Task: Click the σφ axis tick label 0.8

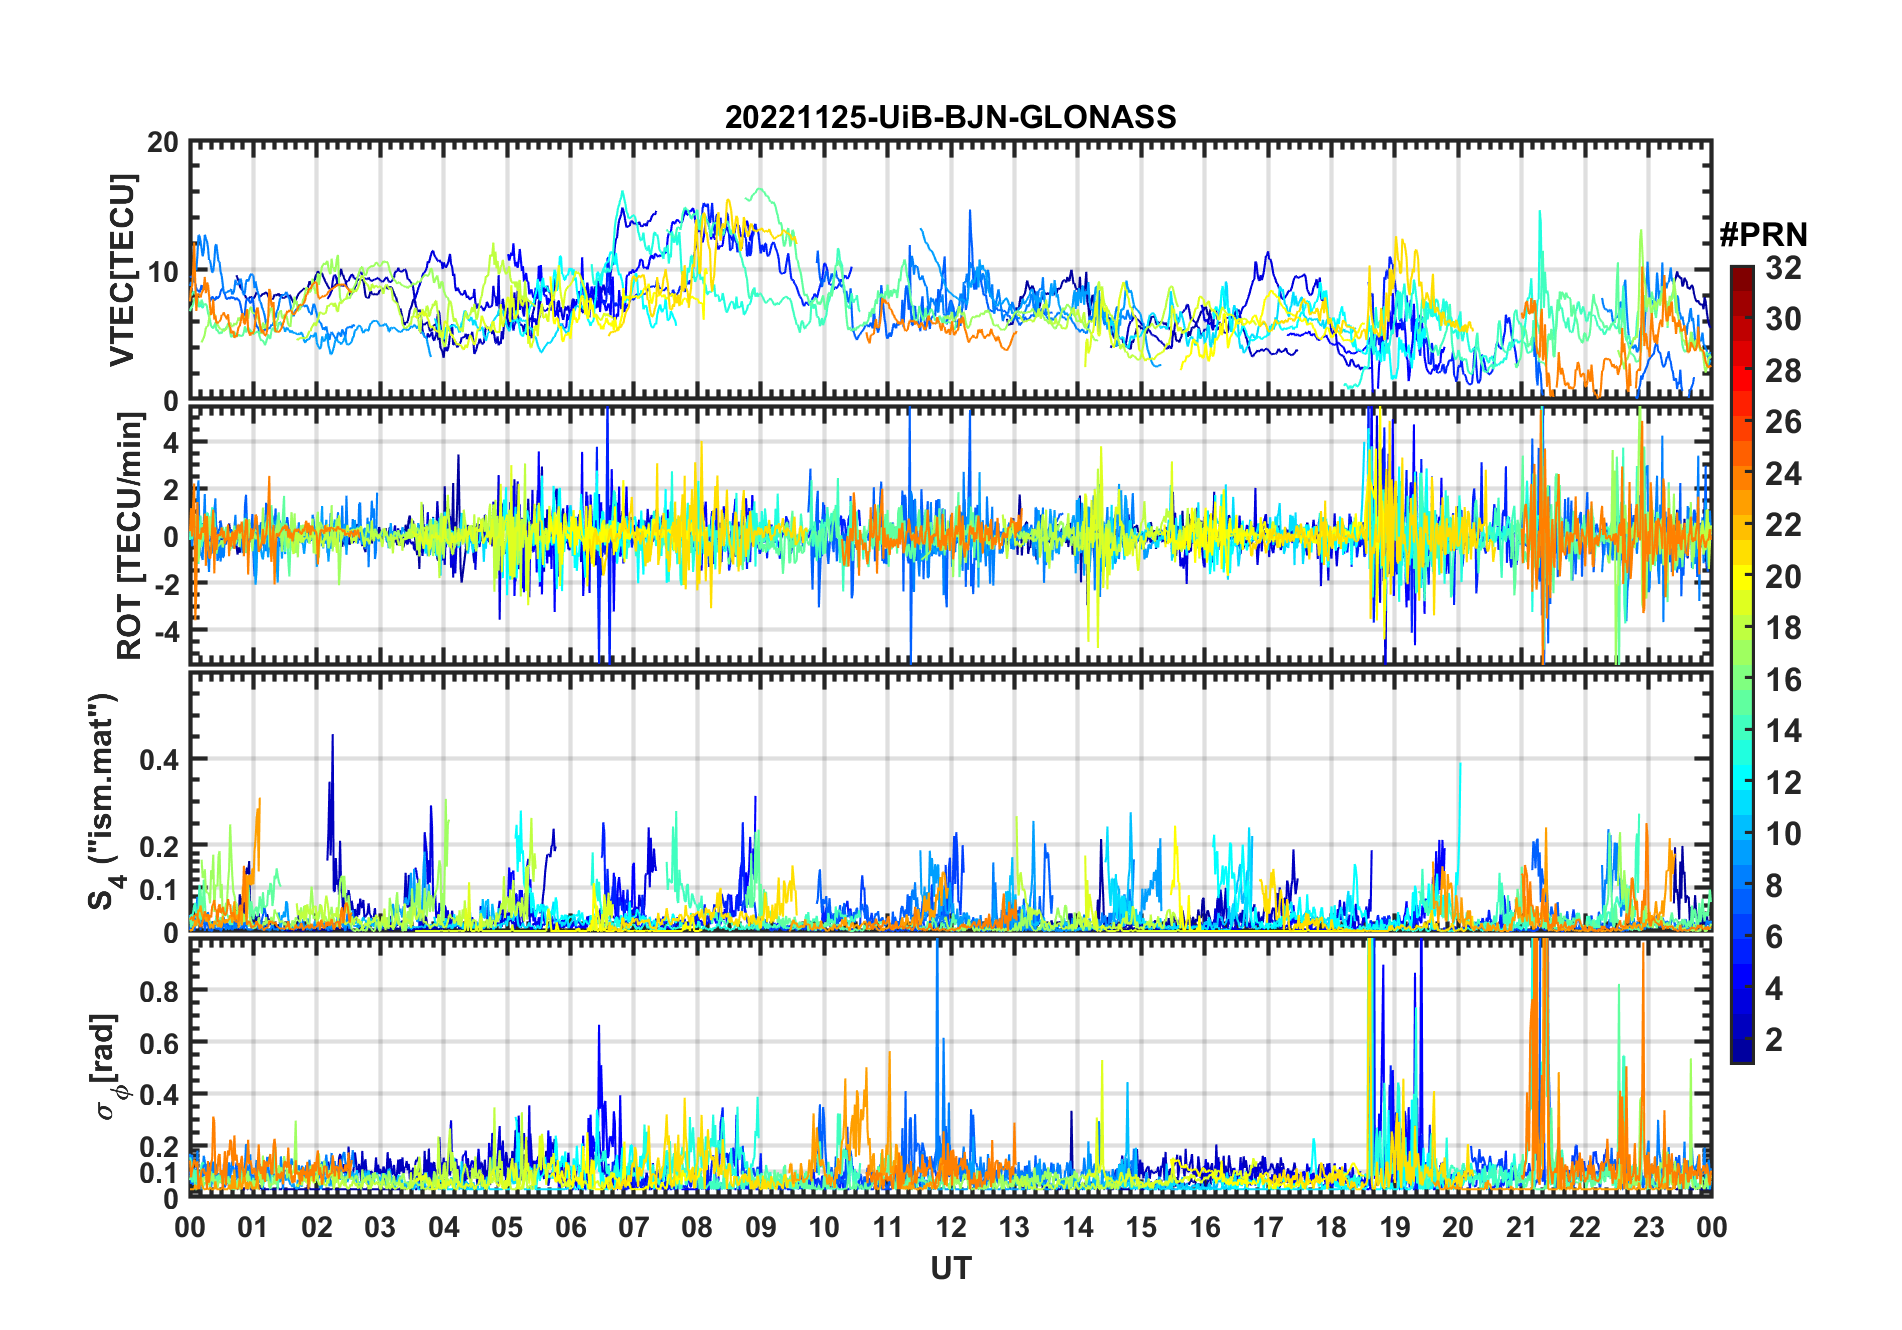Action: click(159, 991)
